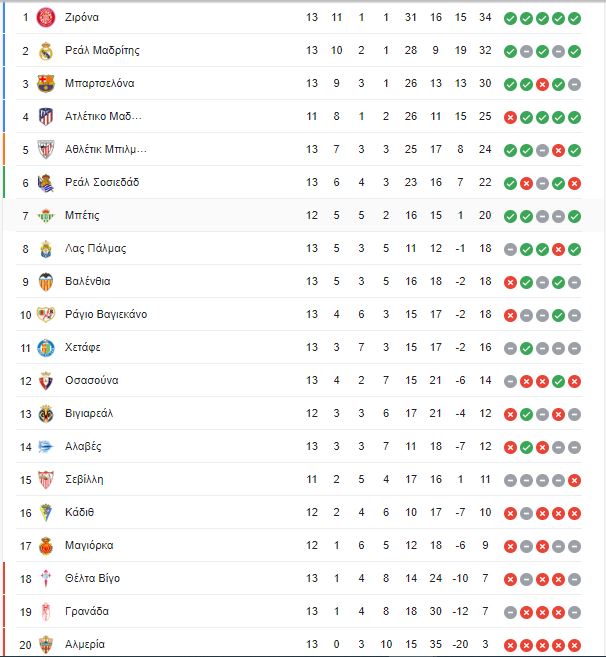This screenshot has height=657, width=606.
Task: Click the Sevilla club crest icon
Action: [46, 480]
